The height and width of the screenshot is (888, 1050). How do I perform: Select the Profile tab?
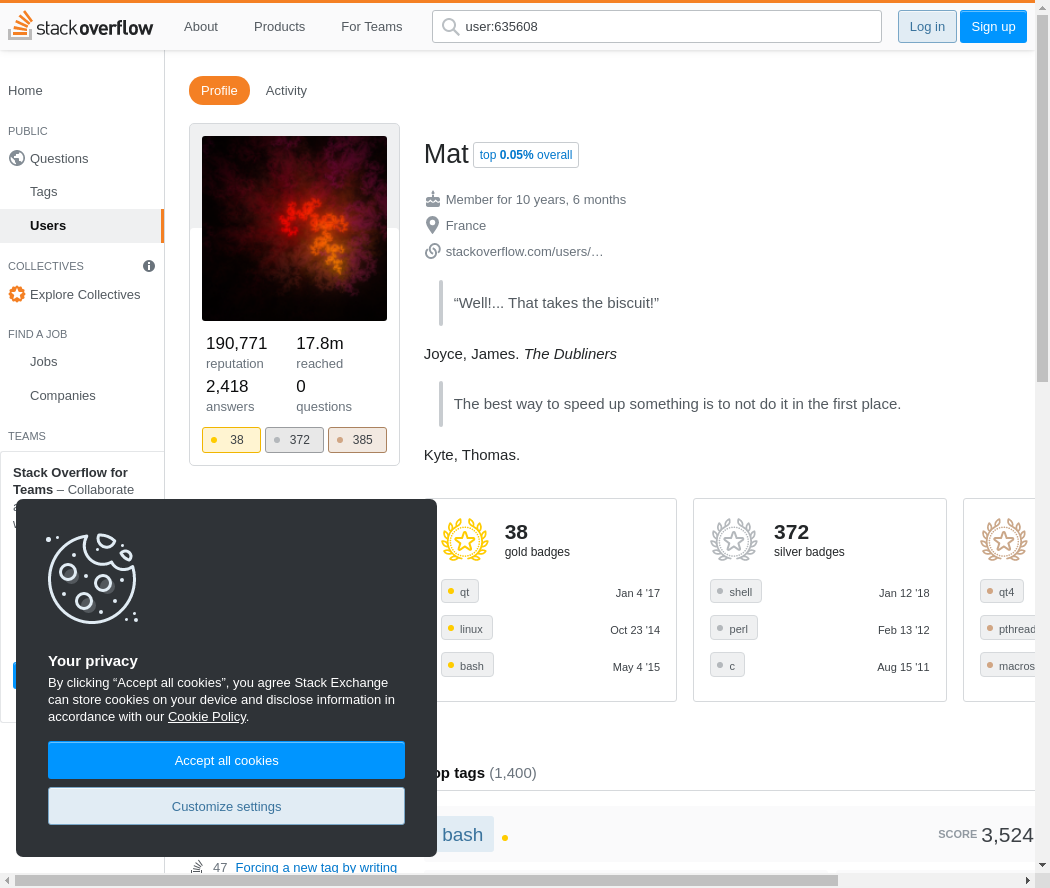[219, 90]
